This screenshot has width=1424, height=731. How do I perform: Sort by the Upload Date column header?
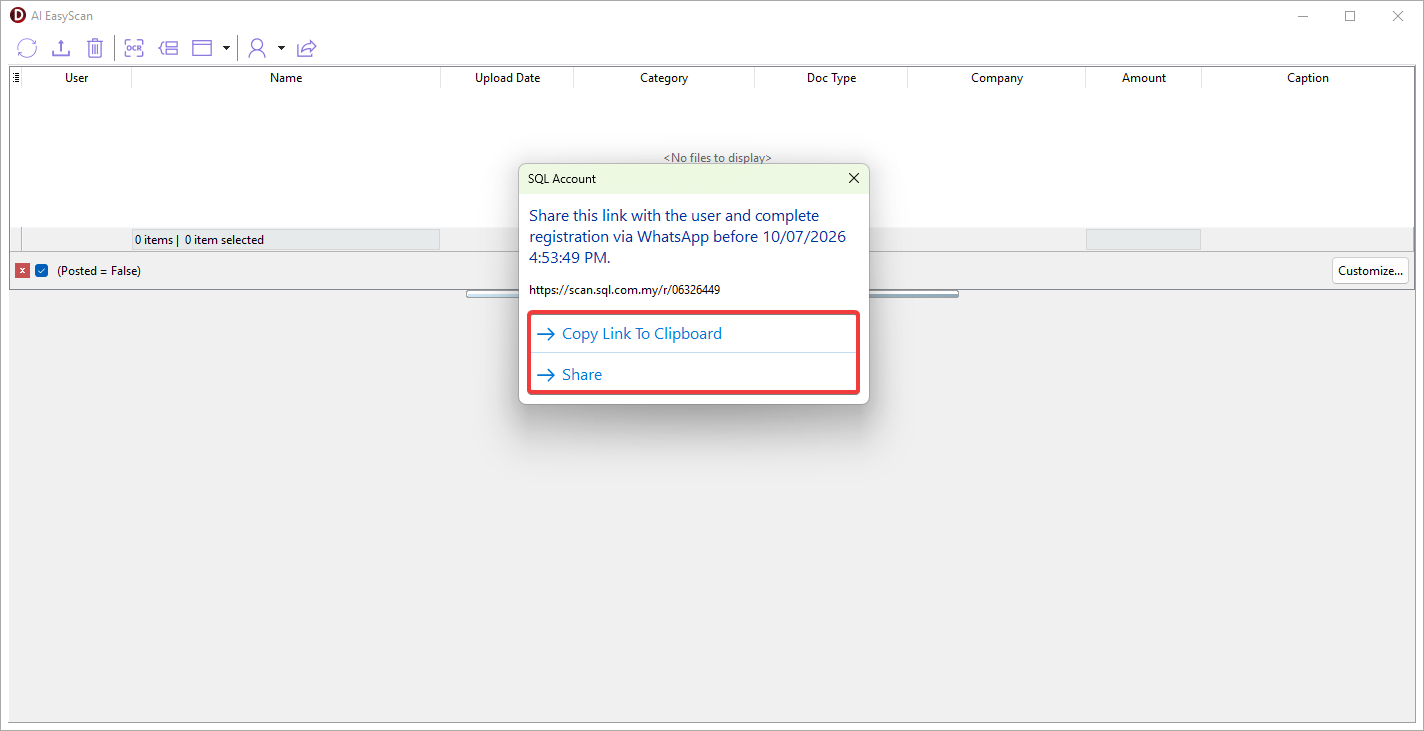tap(507, 78)
